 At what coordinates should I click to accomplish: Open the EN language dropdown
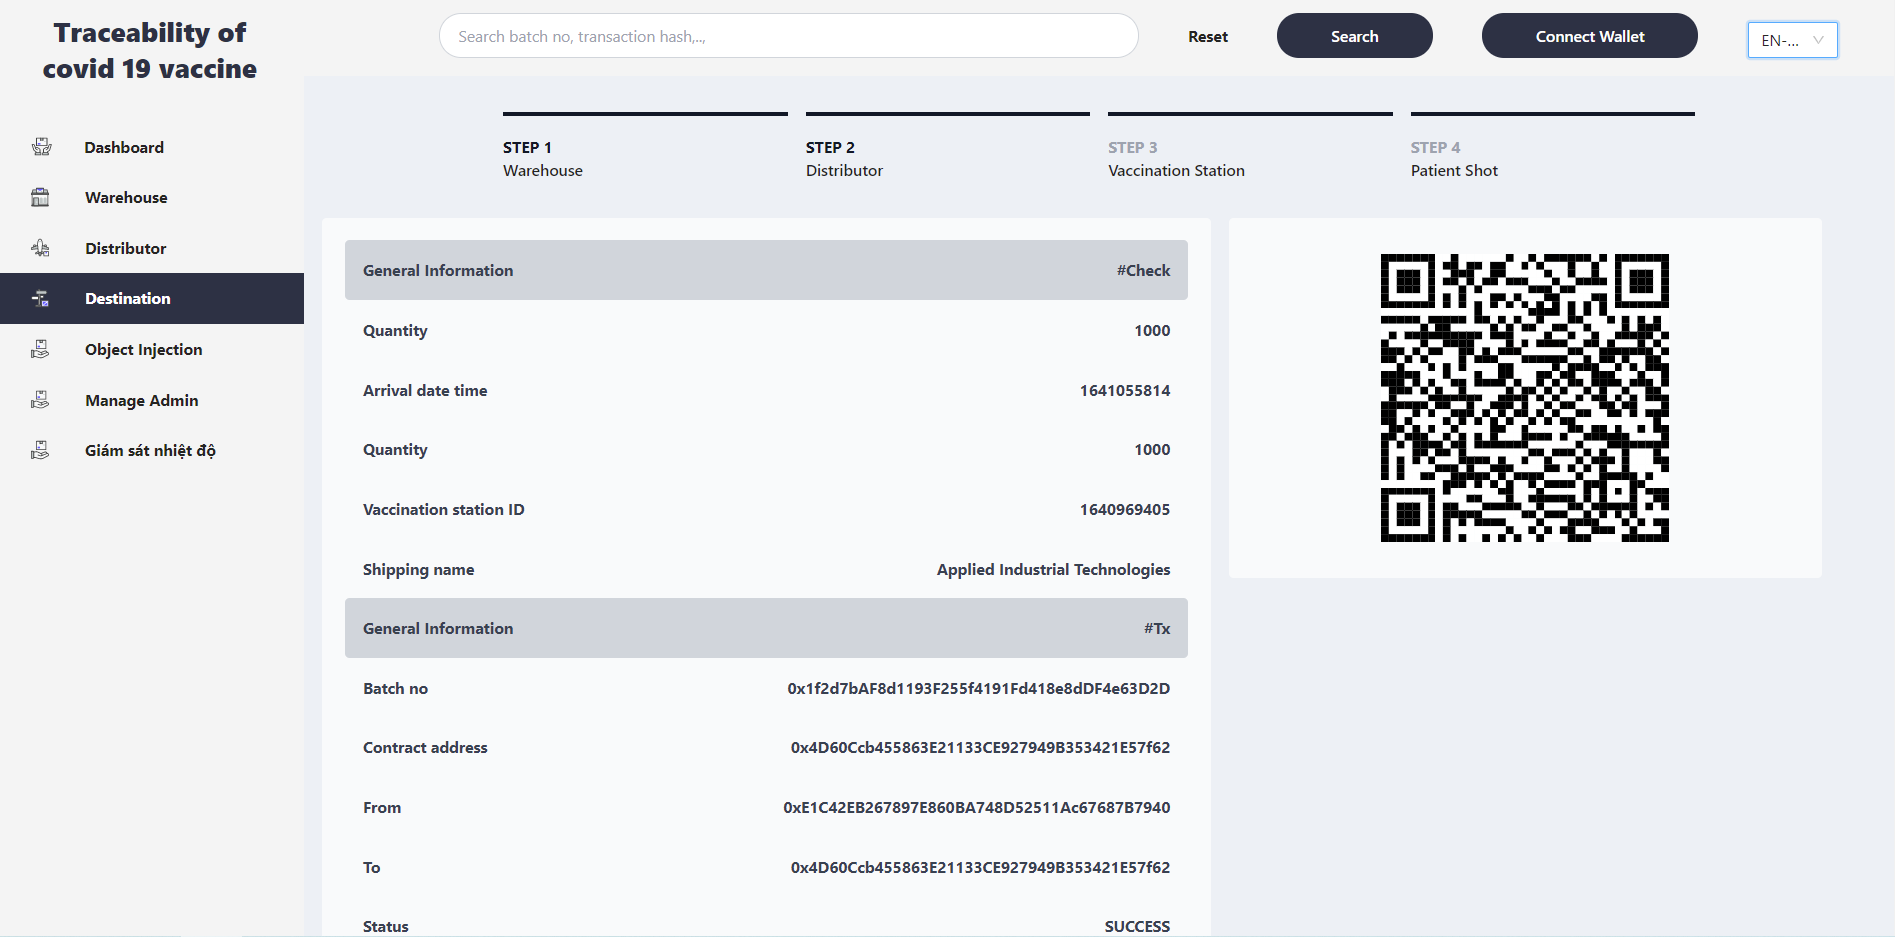tap(1792, 40)
